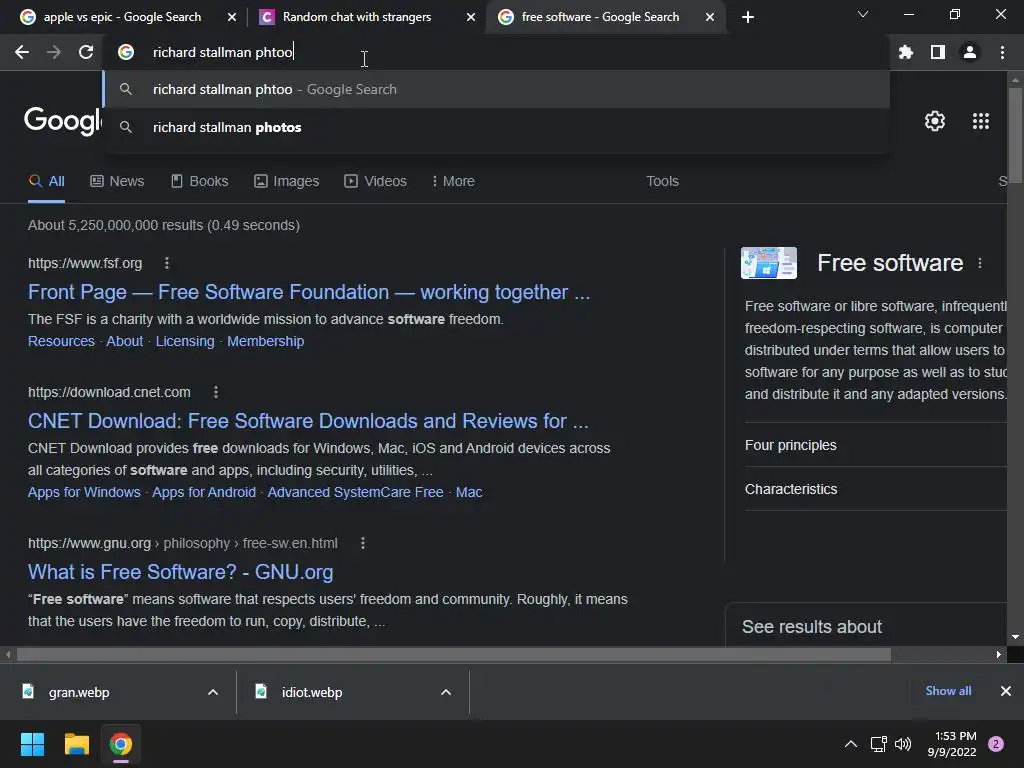The image size is (1024, 768).
Task: Show hidden system tray icons
Action: click(x=851, y=744)
